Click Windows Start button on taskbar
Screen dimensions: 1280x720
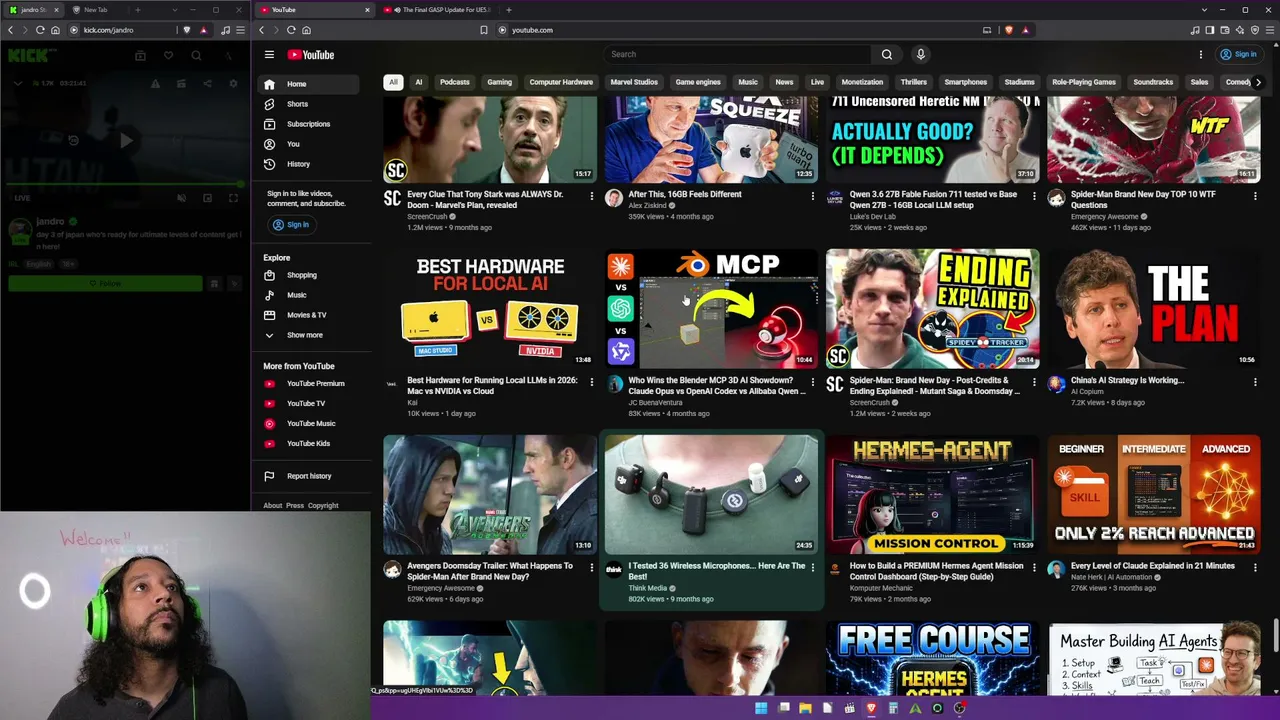click(x=761, y=709)
